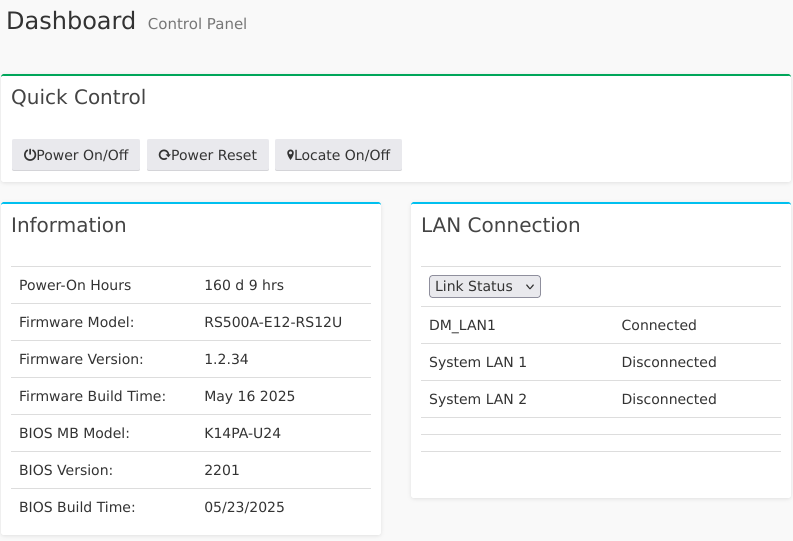Click the Firmware Version value 1.2.34

point(226,359)
